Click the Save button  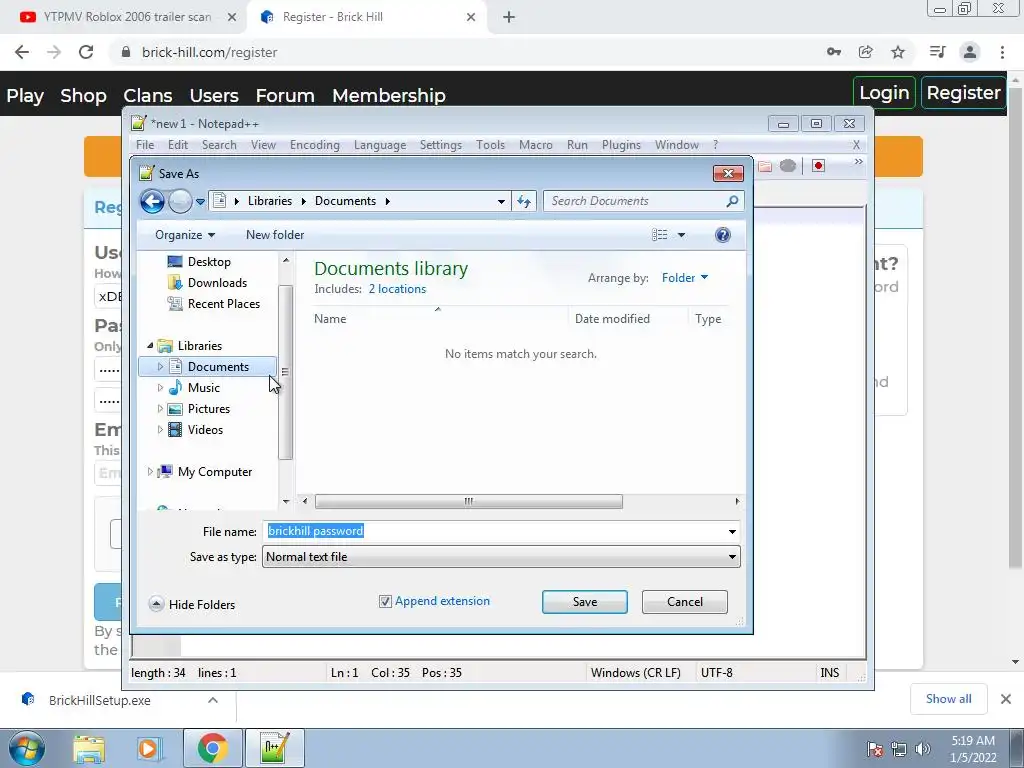click(584, 602)
